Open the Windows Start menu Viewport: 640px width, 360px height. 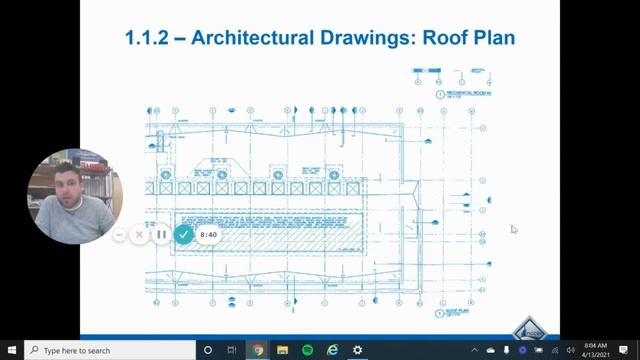pos(12,350)
